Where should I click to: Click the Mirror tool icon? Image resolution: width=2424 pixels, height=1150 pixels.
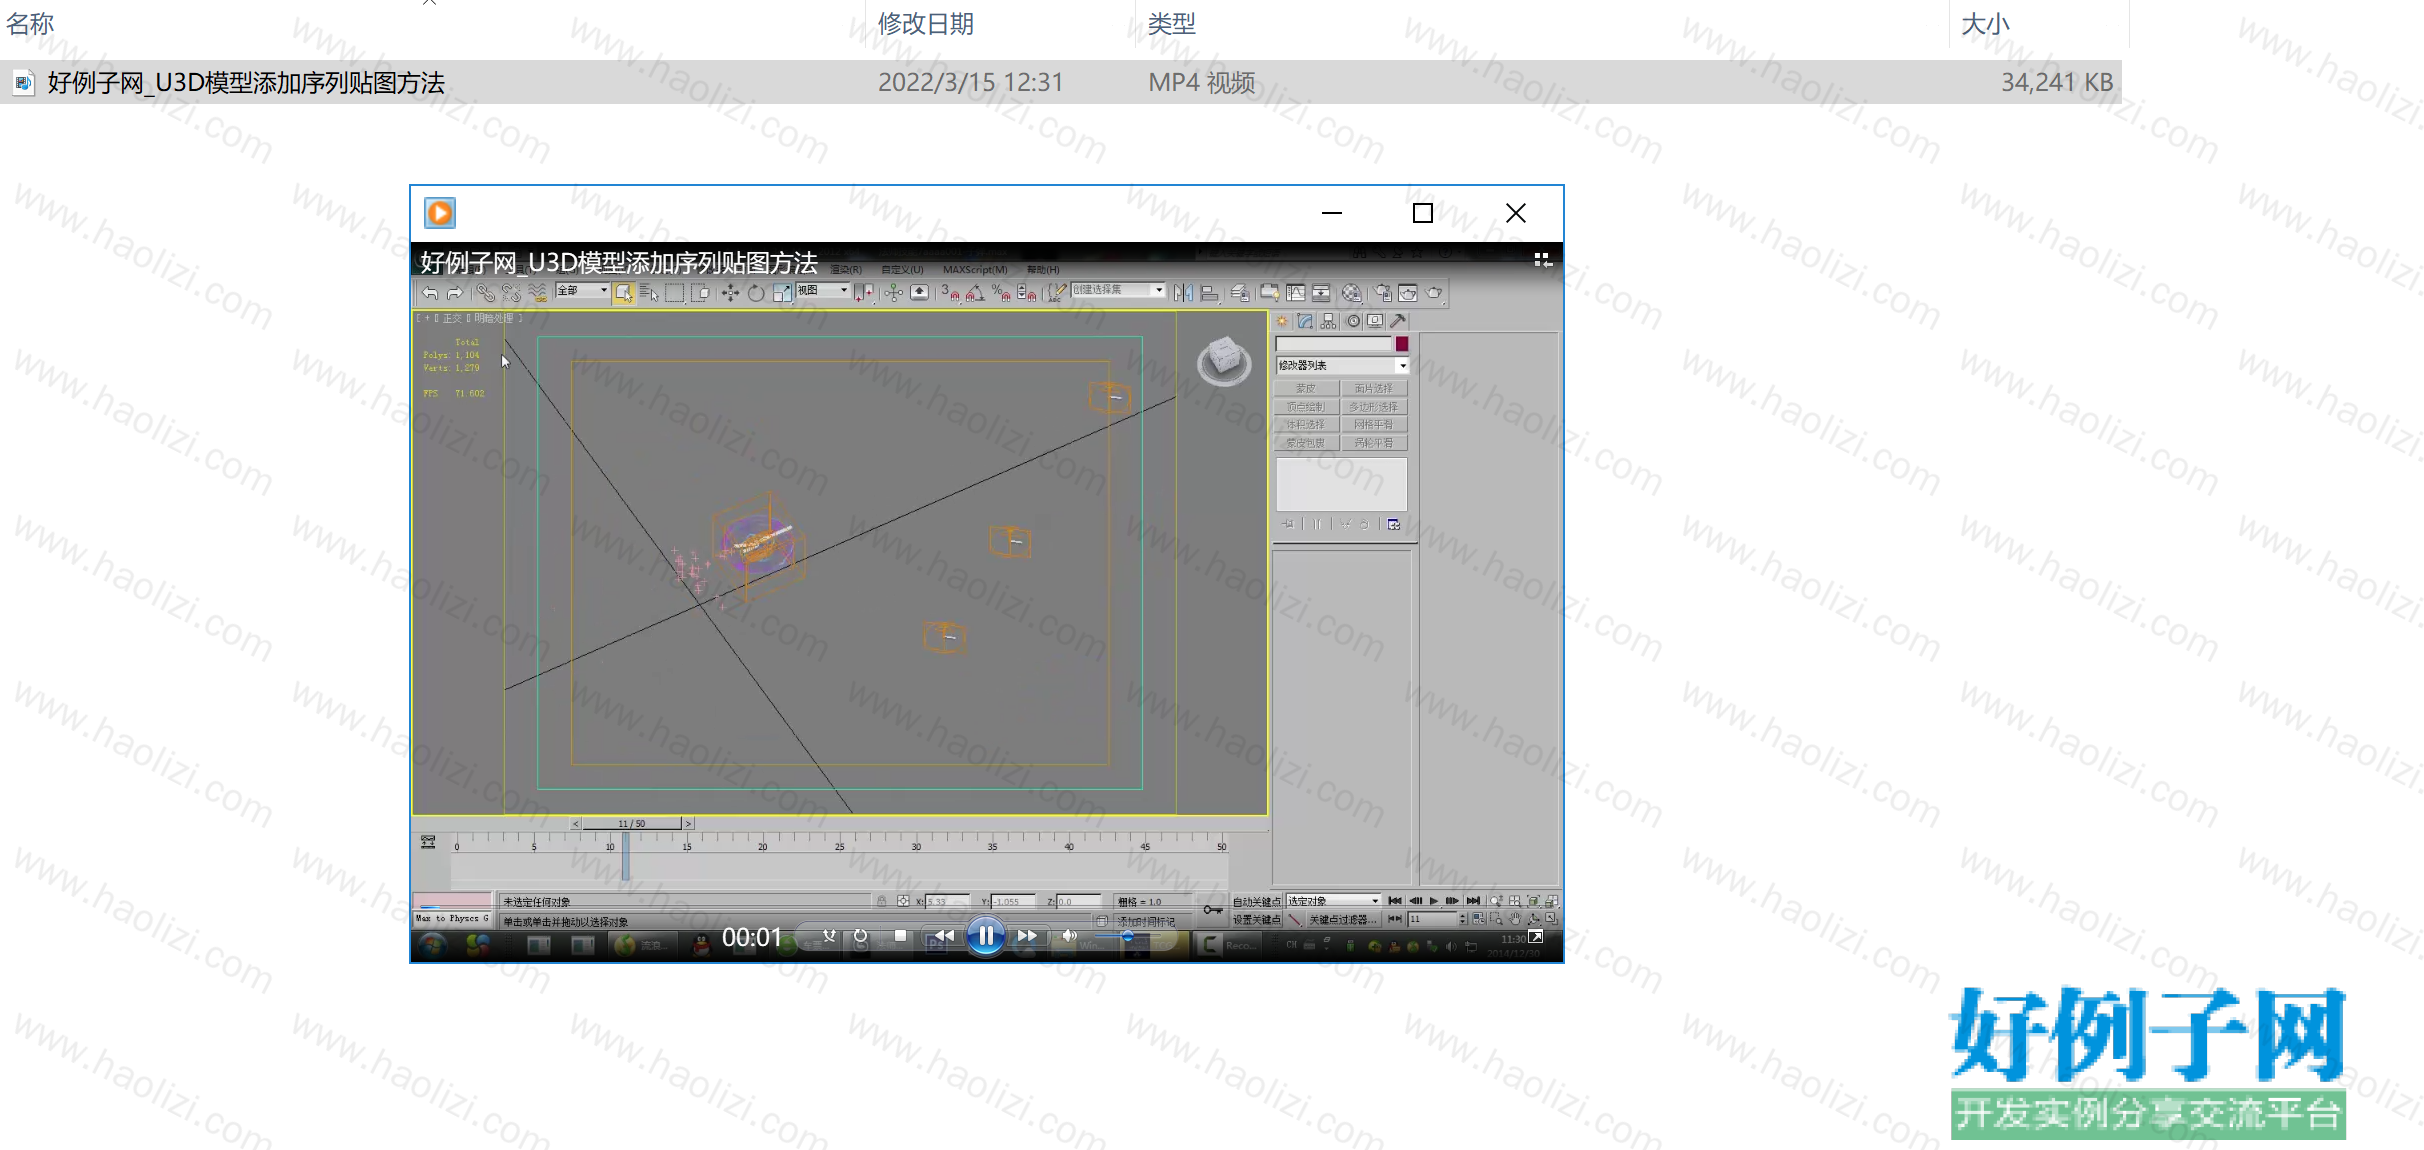pyautogui.click(x=1184, y=293)
